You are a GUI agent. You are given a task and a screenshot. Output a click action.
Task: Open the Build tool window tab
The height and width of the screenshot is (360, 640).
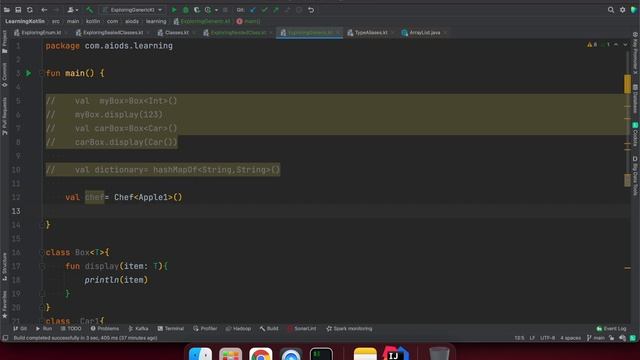click(x=269, y=329)
